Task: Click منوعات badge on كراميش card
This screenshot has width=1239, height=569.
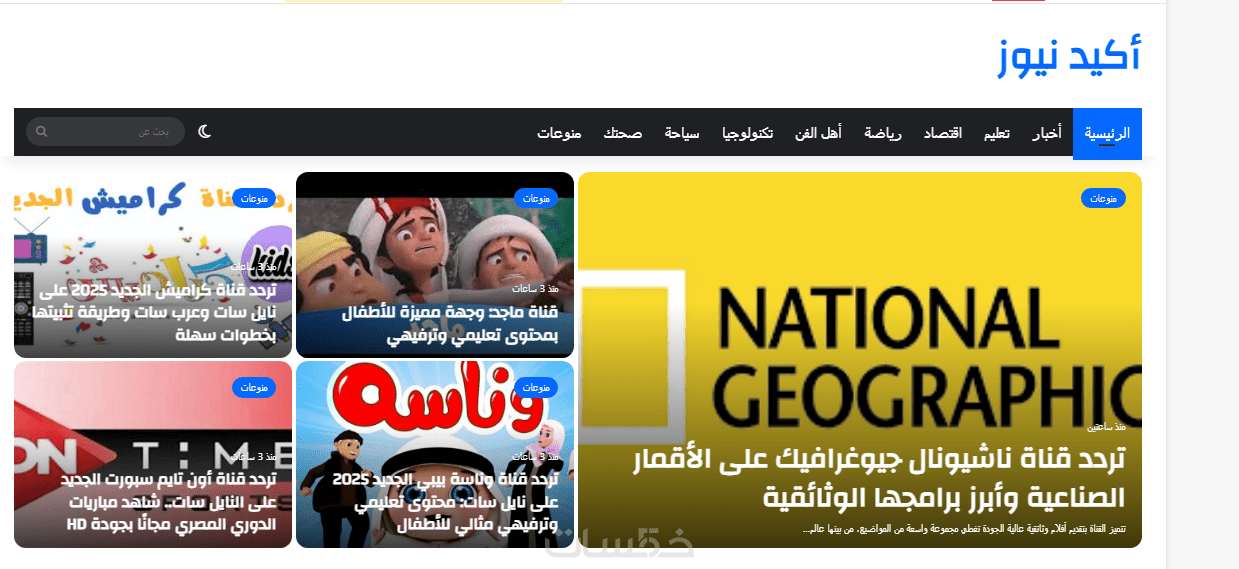Action: pyautogui.click(x=254, y=198)
